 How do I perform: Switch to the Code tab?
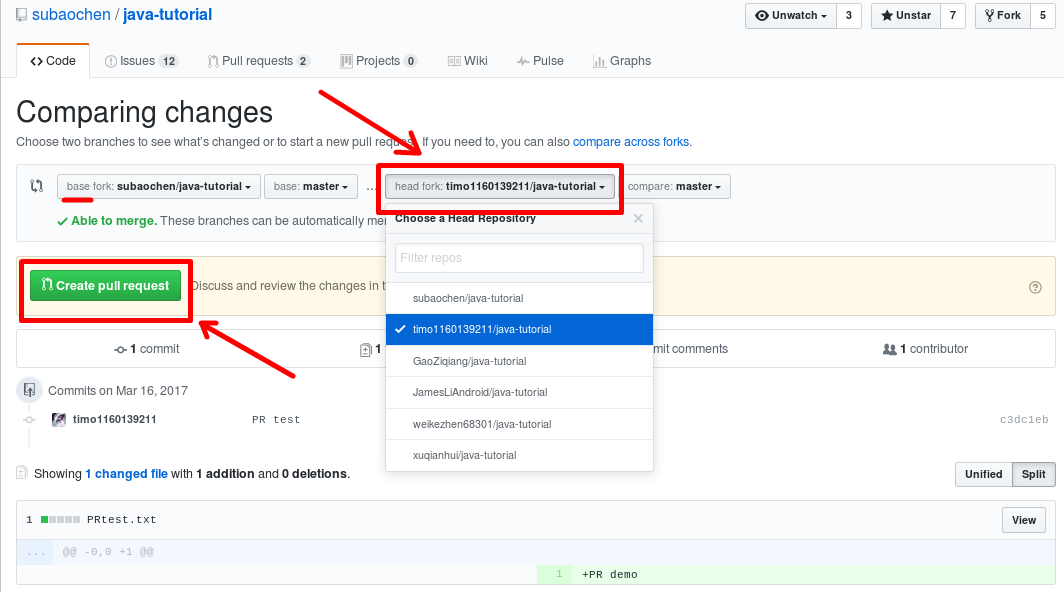(53, 61)
